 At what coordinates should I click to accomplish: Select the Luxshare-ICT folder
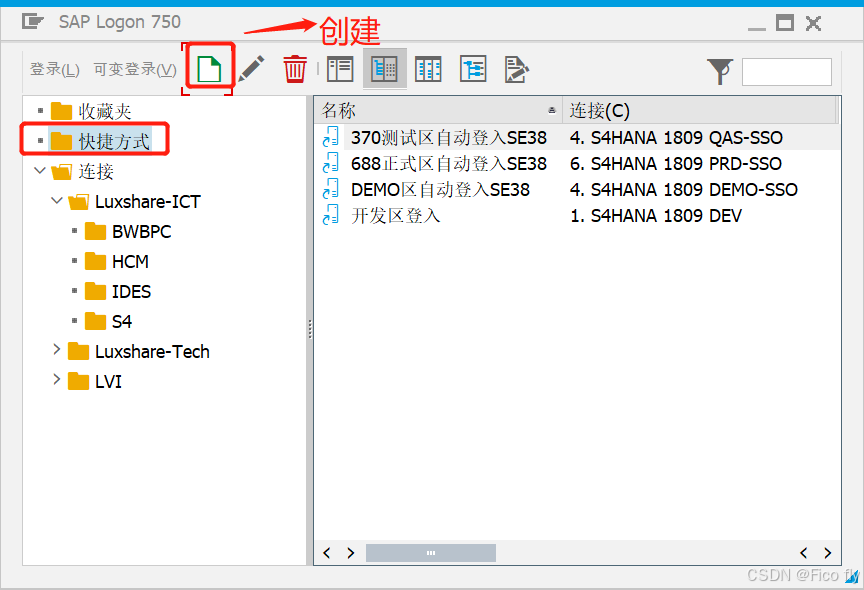coord(134,202)
